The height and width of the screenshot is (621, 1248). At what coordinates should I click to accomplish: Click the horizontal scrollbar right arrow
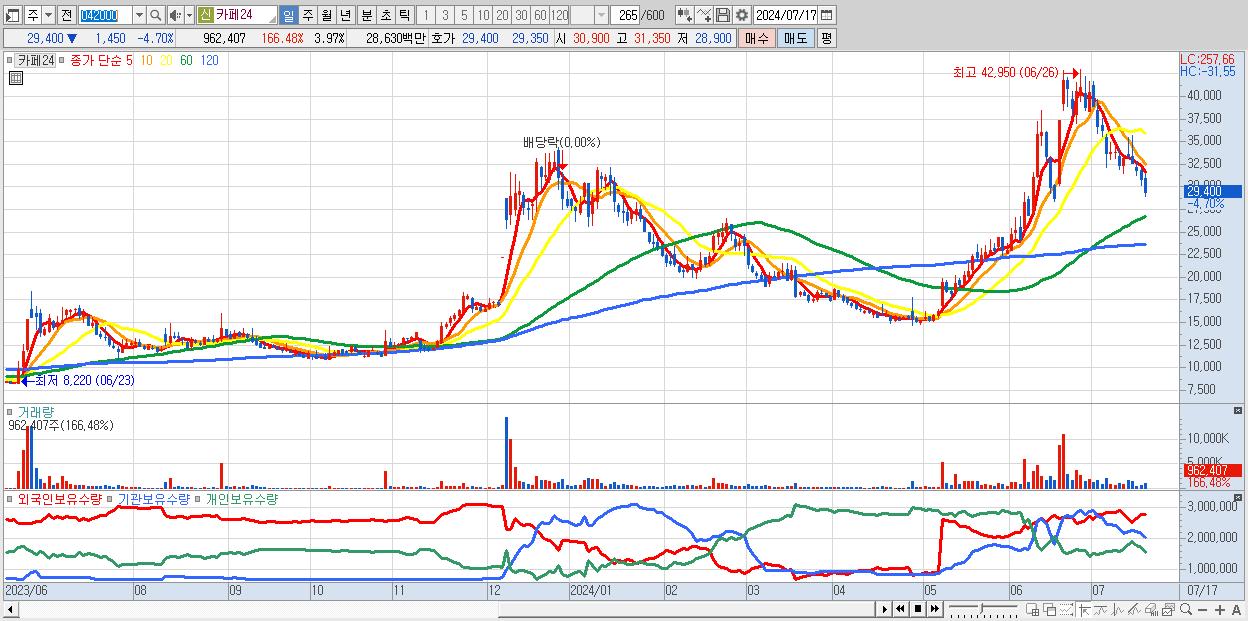pyautogui.click(x=884, y=609)
